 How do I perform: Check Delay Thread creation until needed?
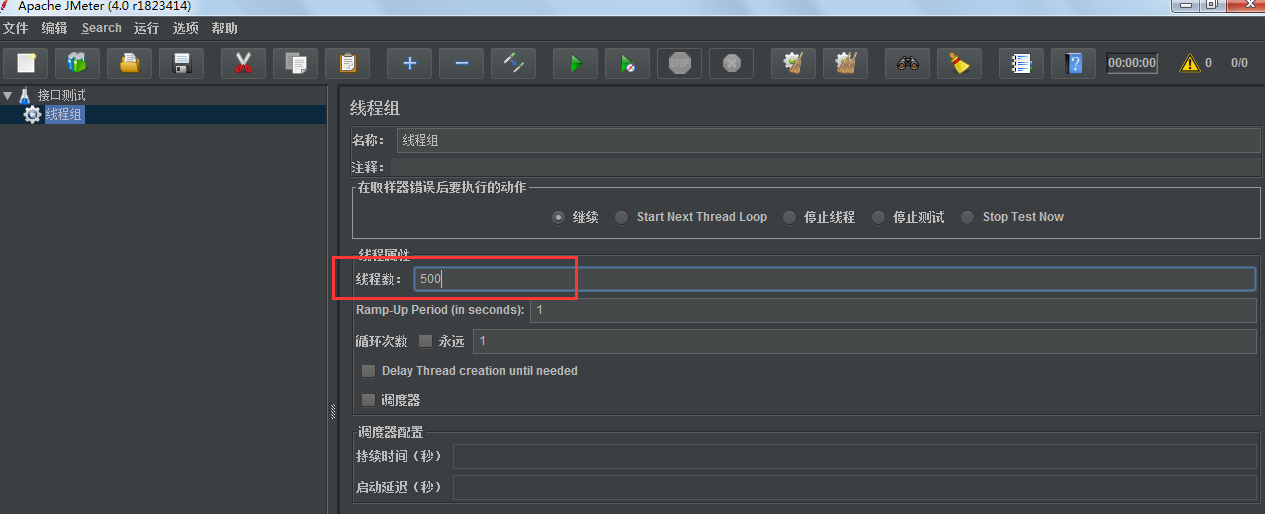pos(368,371)
